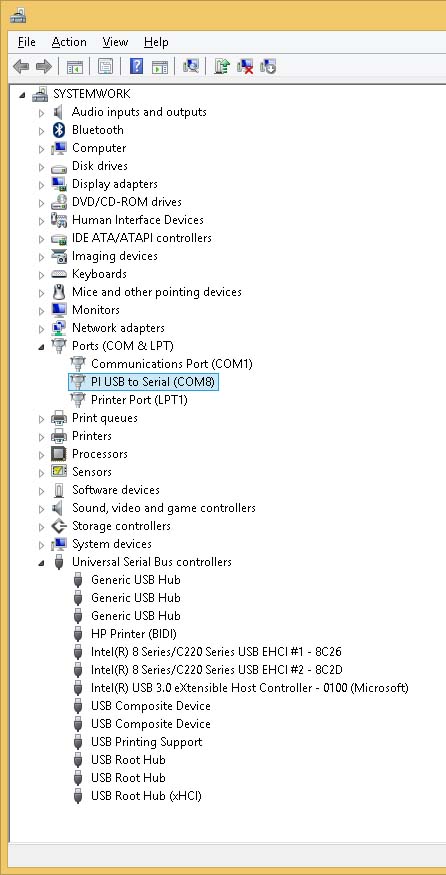The width and height of the screenshot is (446, 875).
Task: Click the blue Help question-mark icon
Action: [x=136, y=67]
